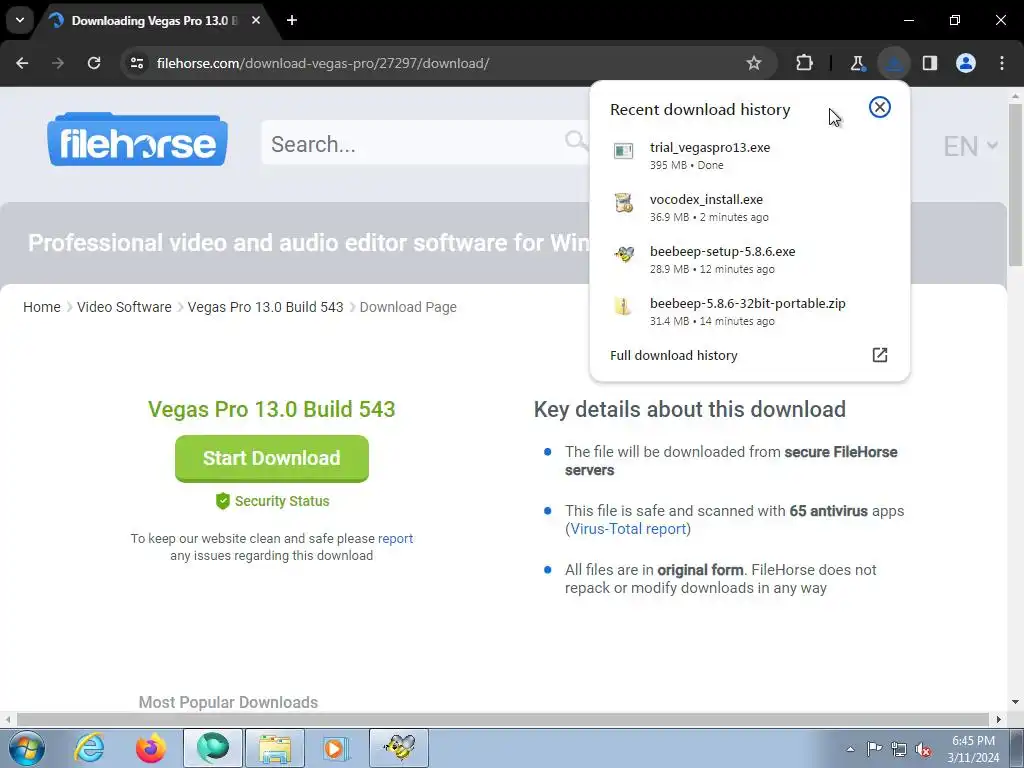Click the horizontal scrollbar at page bottom
1024x768 pixels.
pyautogui.click(x=502, y=719)
